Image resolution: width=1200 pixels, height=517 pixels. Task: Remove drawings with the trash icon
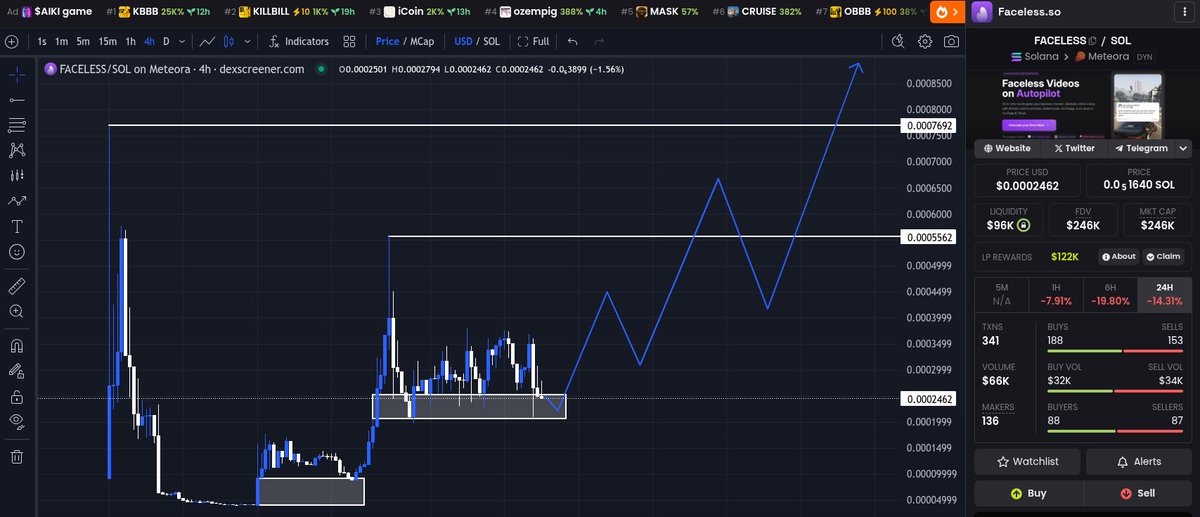(x=17, y=457)
